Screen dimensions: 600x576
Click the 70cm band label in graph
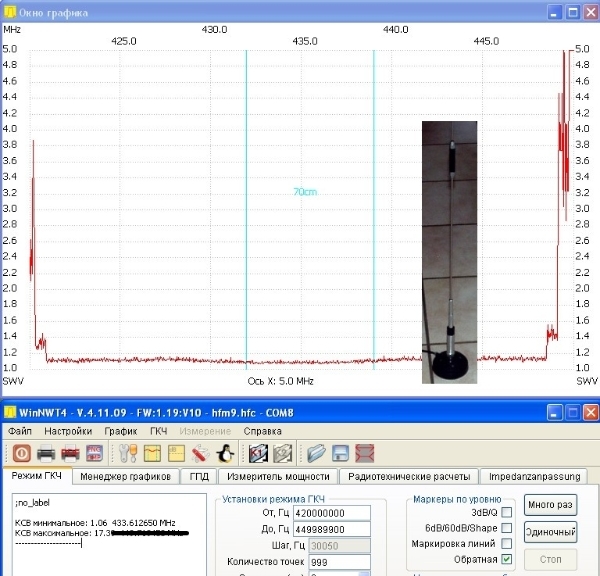point(305,192)
